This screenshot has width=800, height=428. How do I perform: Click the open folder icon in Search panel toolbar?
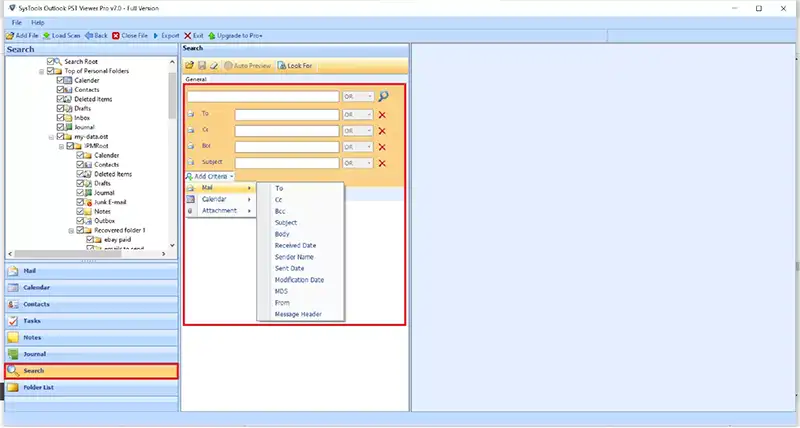pyautogui.click(x=189, y=65)
